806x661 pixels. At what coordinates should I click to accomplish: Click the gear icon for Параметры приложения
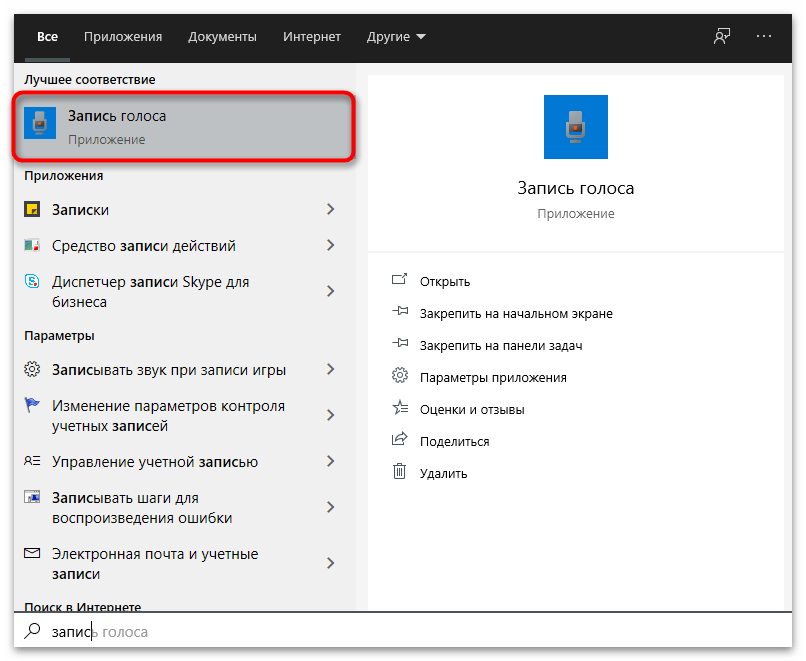tap(400, 377)
